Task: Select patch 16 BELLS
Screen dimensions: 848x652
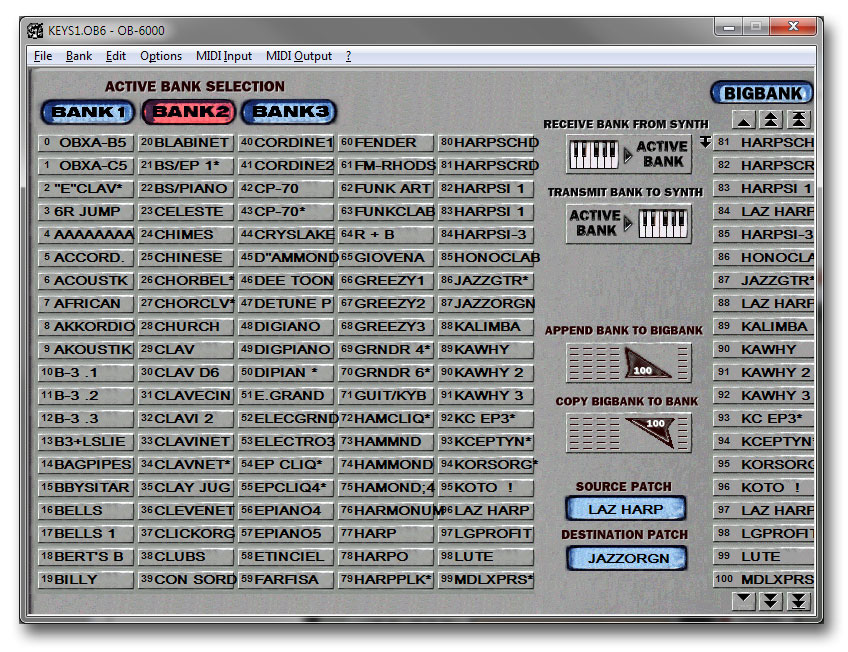Action: (85, 510)
